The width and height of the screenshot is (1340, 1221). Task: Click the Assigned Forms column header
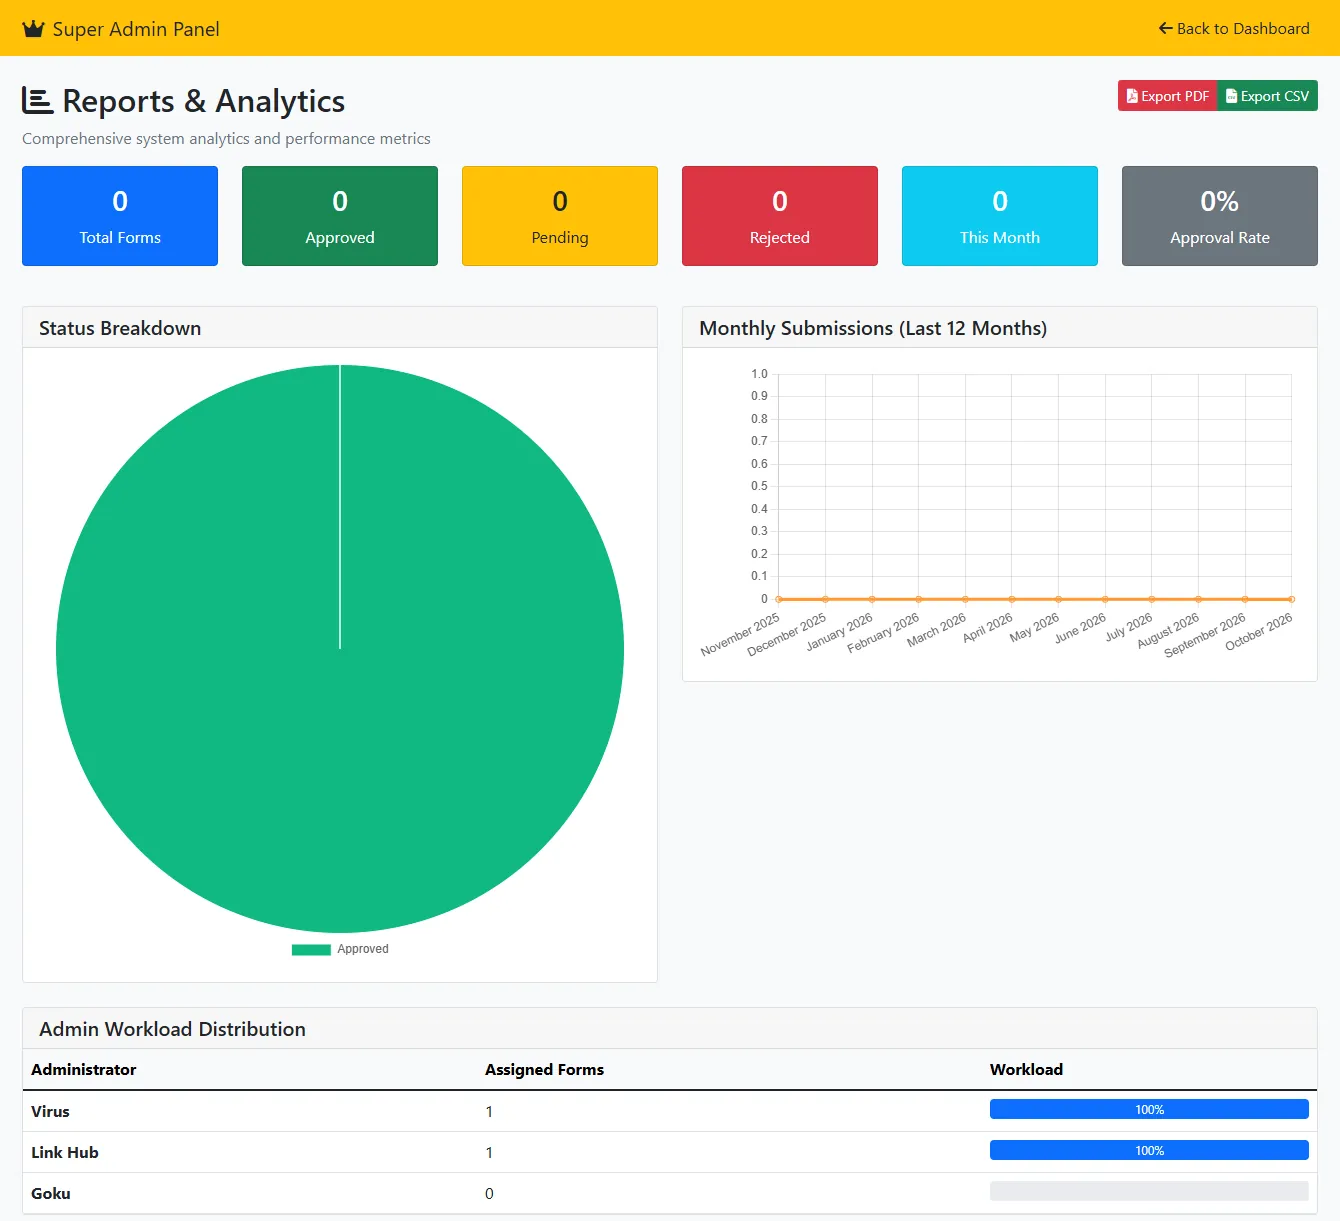tap(544, 1069)
